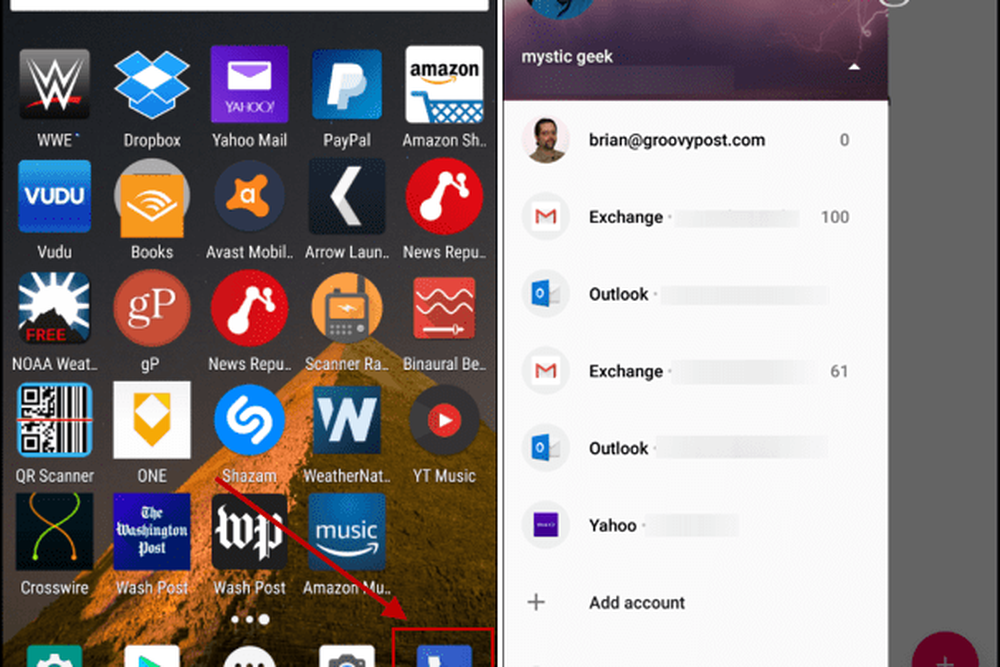Launch the gP groovyPost app
The width and height of the screenshot is (1000, 667).
click(x=152, y=308)
